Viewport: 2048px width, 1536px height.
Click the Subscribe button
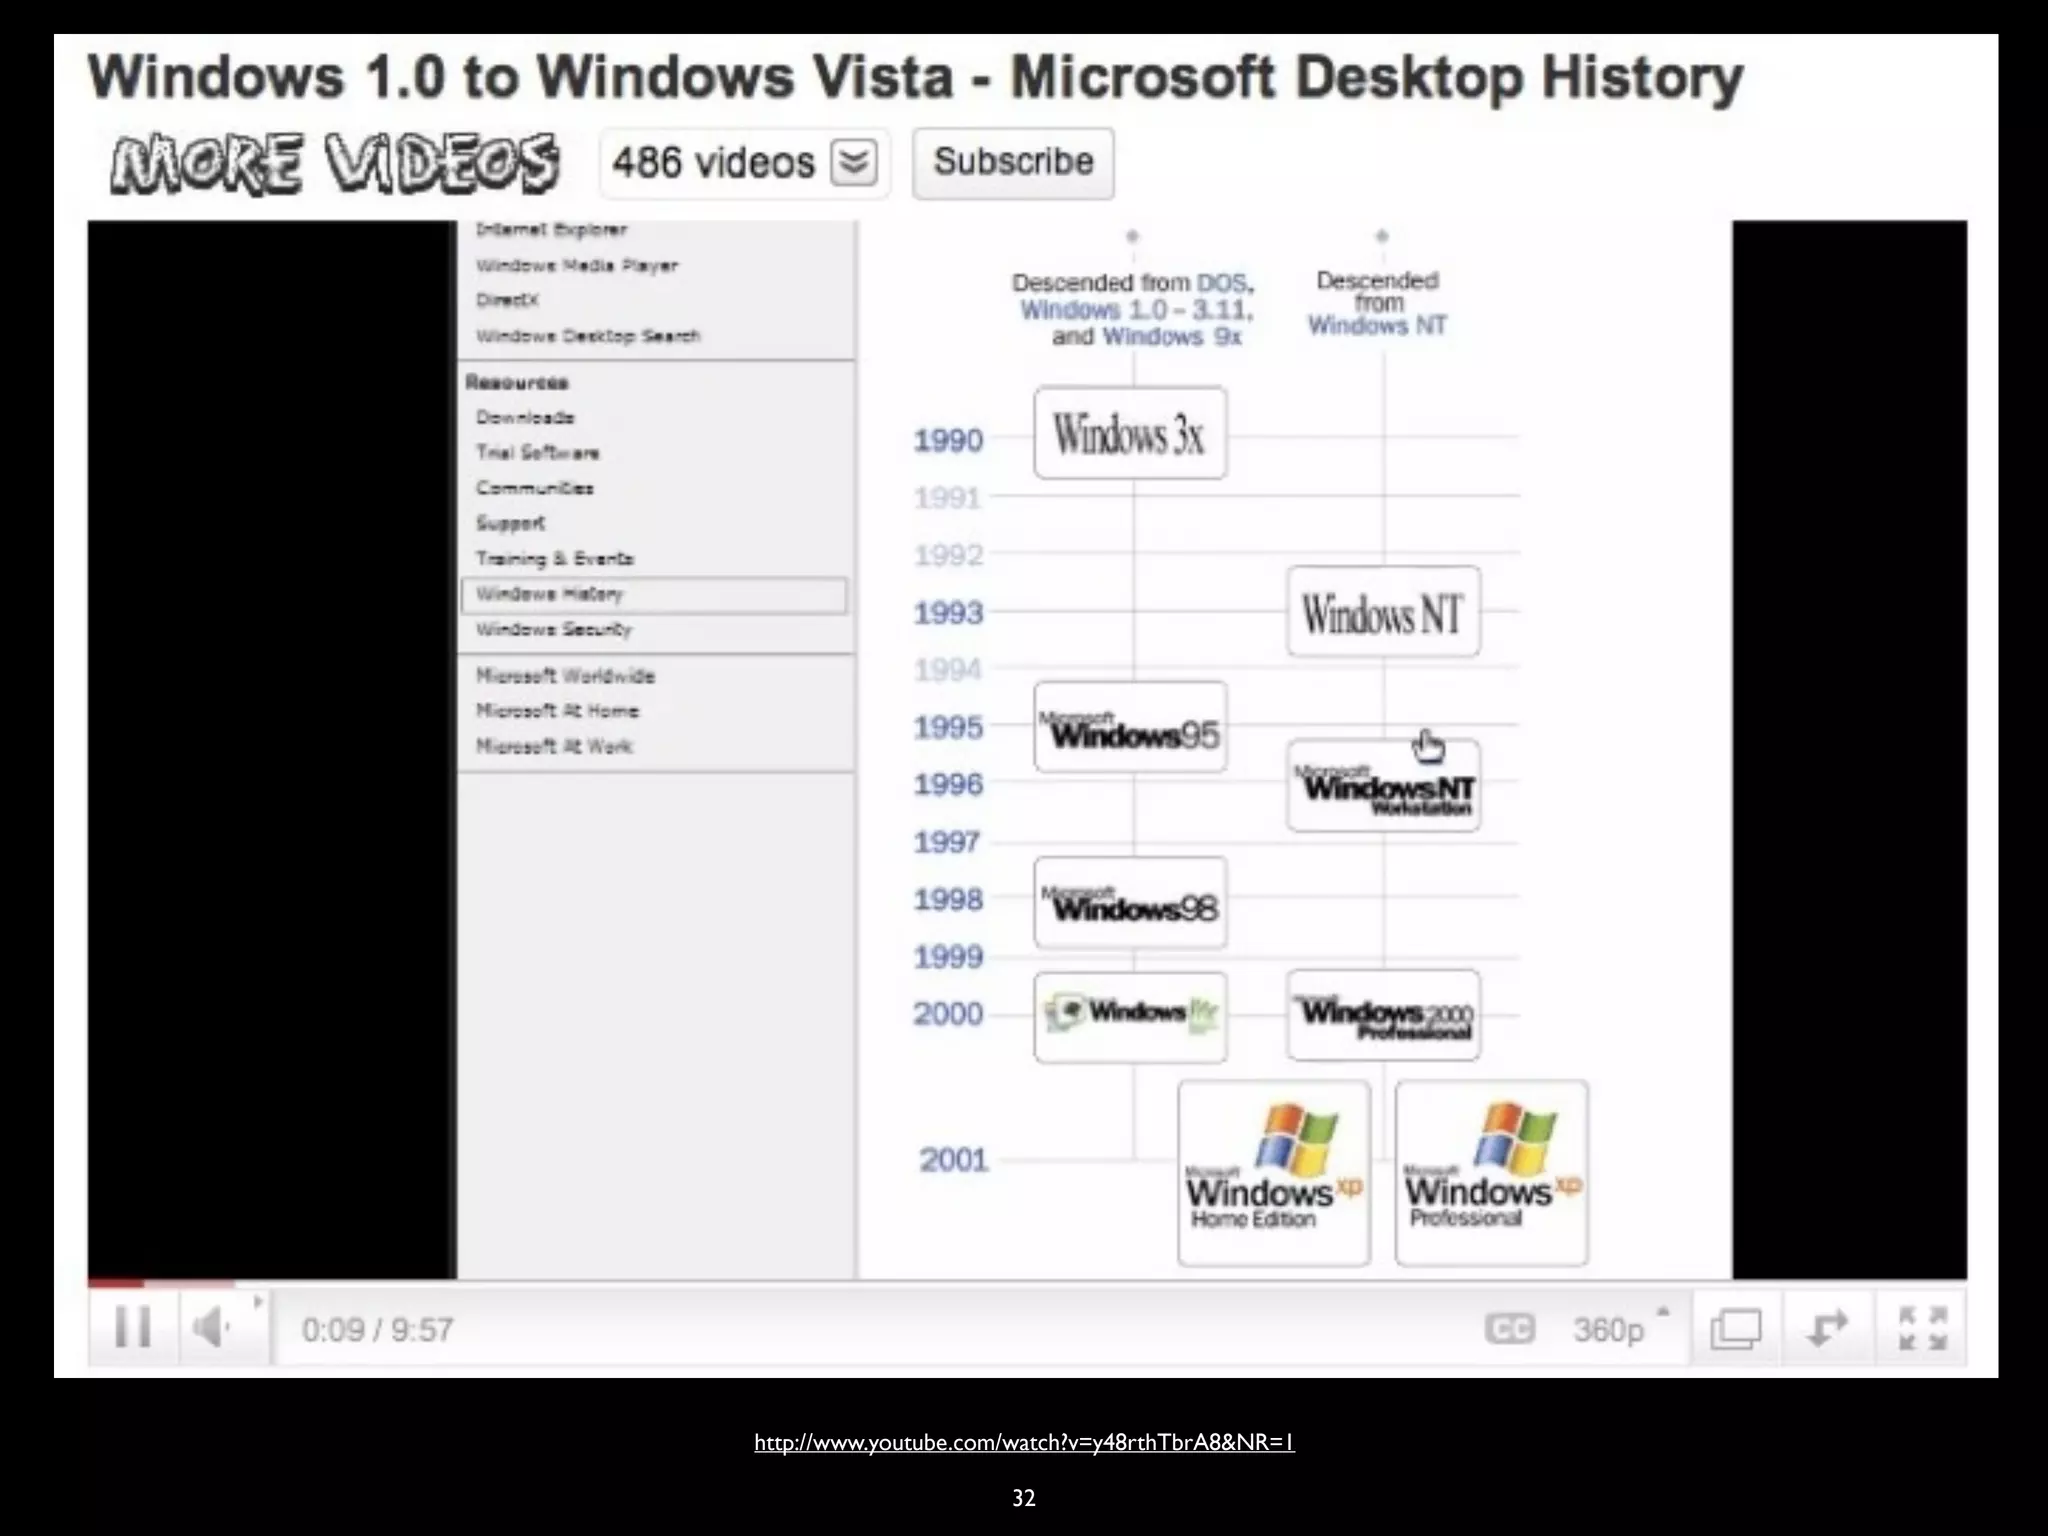[1013, 162]
